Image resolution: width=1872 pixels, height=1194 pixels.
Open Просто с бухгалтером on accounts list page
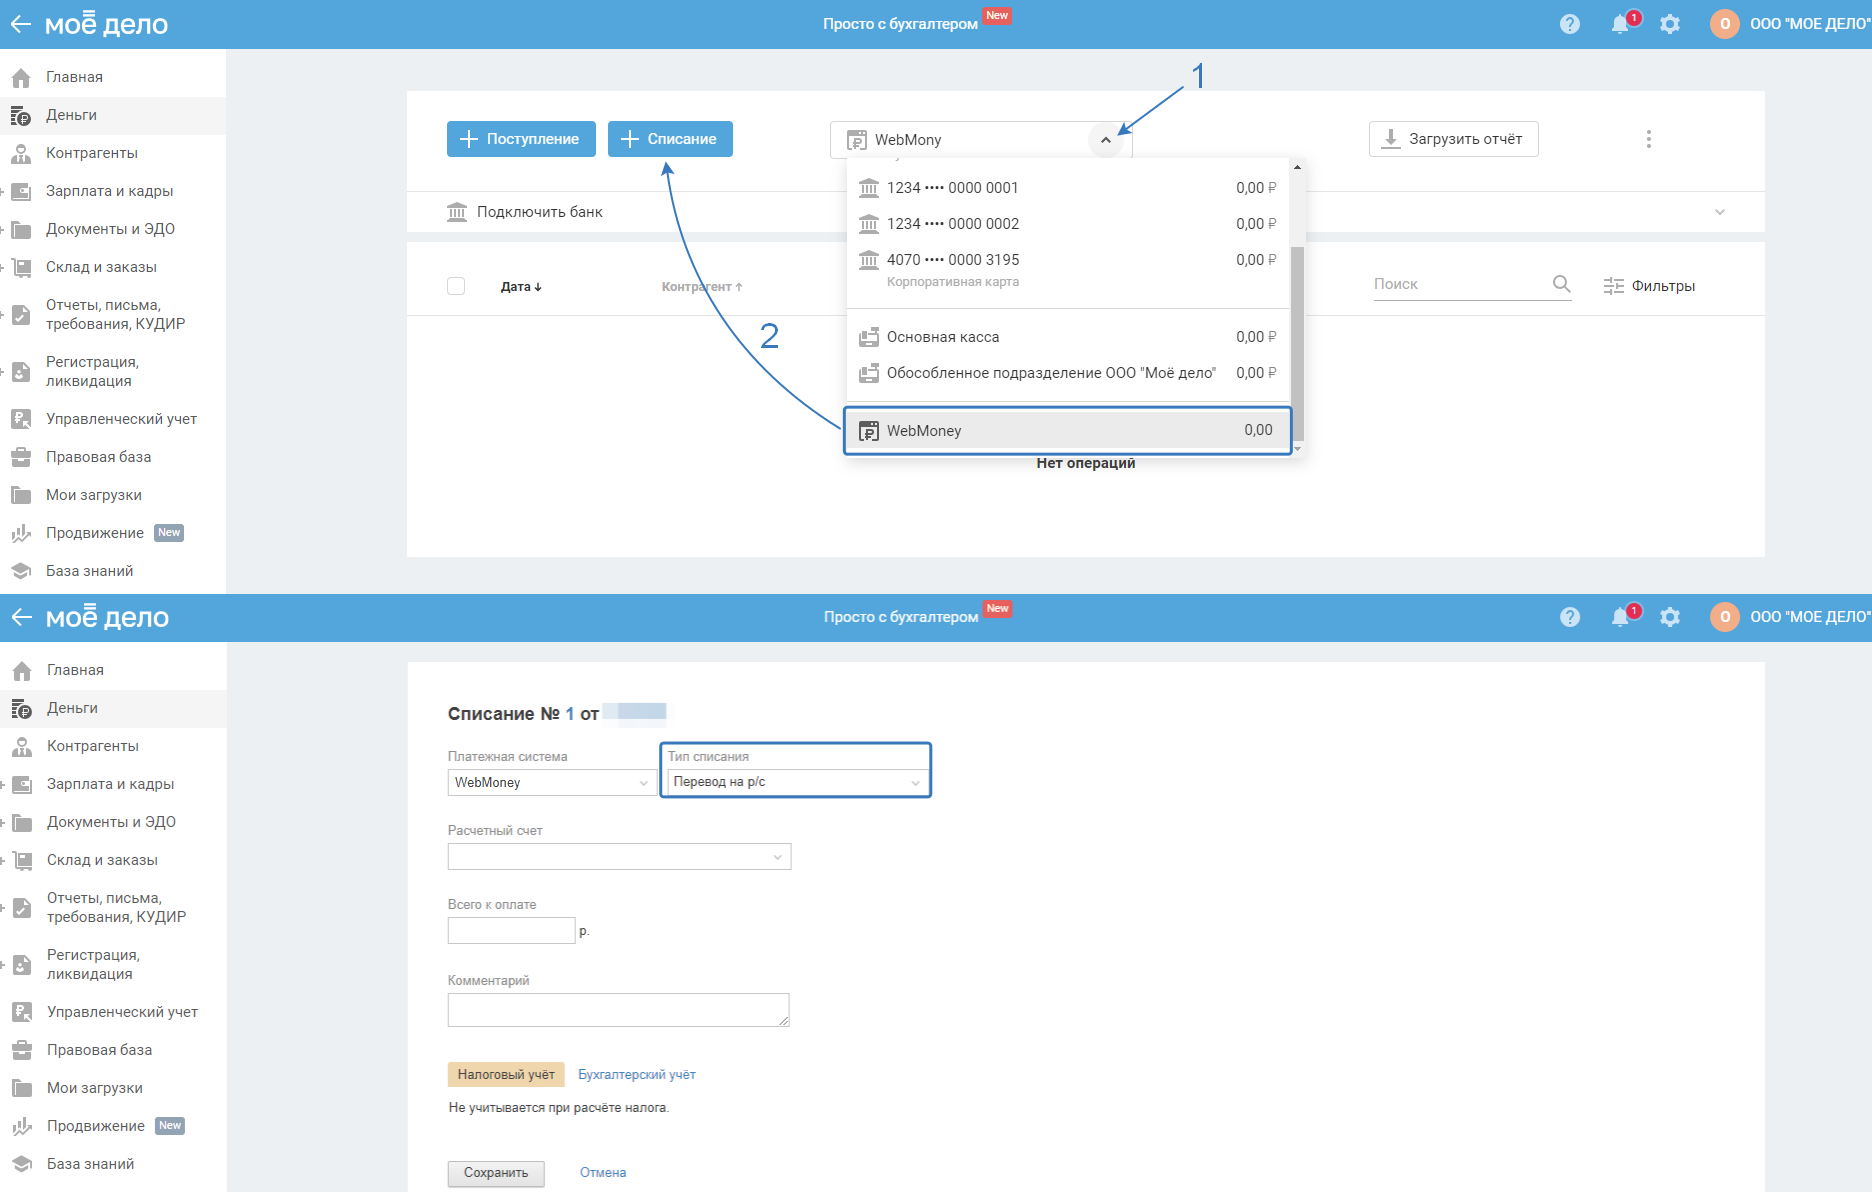(900, 24)
